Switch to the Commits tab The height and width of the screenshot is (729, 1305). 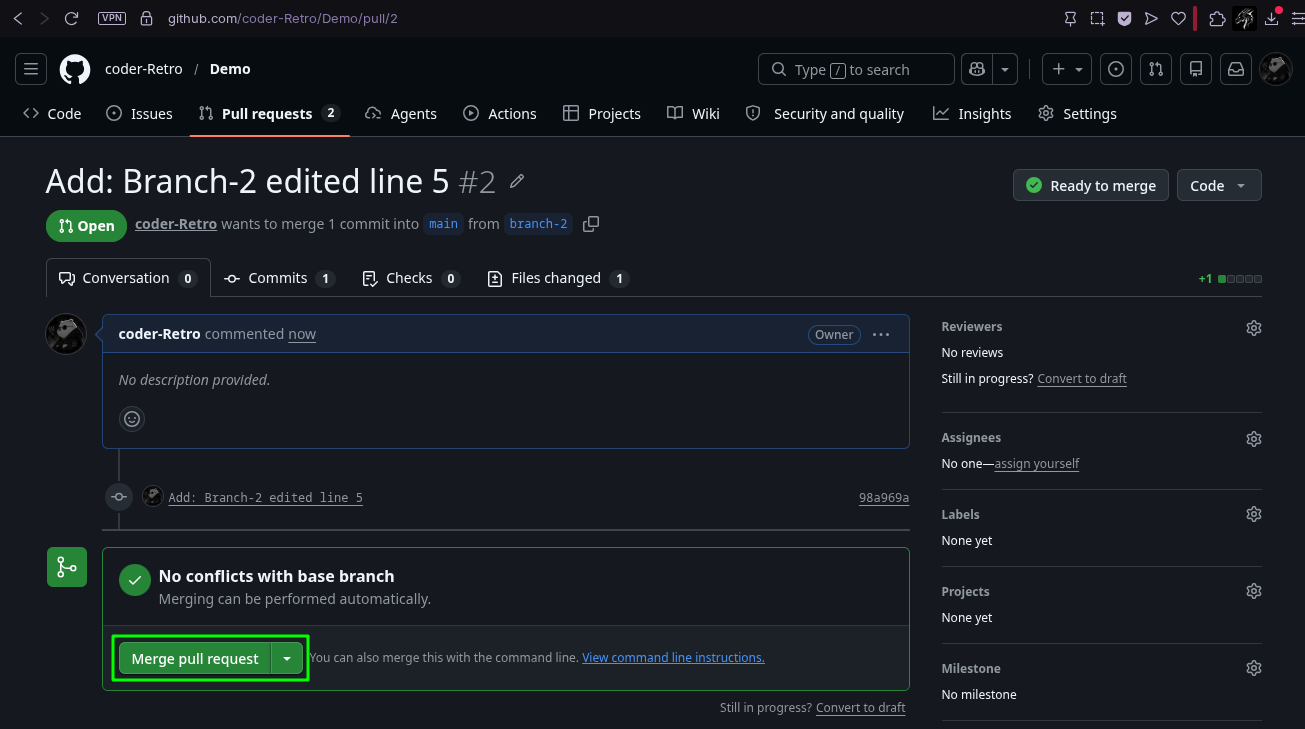click(279, 278)
